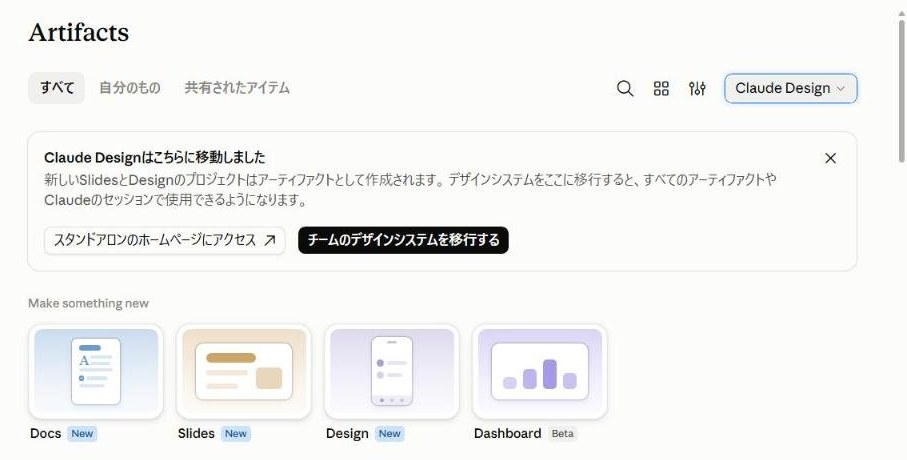Click the Beta badge beside Dashboard
This screenshot has width=907, height=460.
(x=562, y=434)
